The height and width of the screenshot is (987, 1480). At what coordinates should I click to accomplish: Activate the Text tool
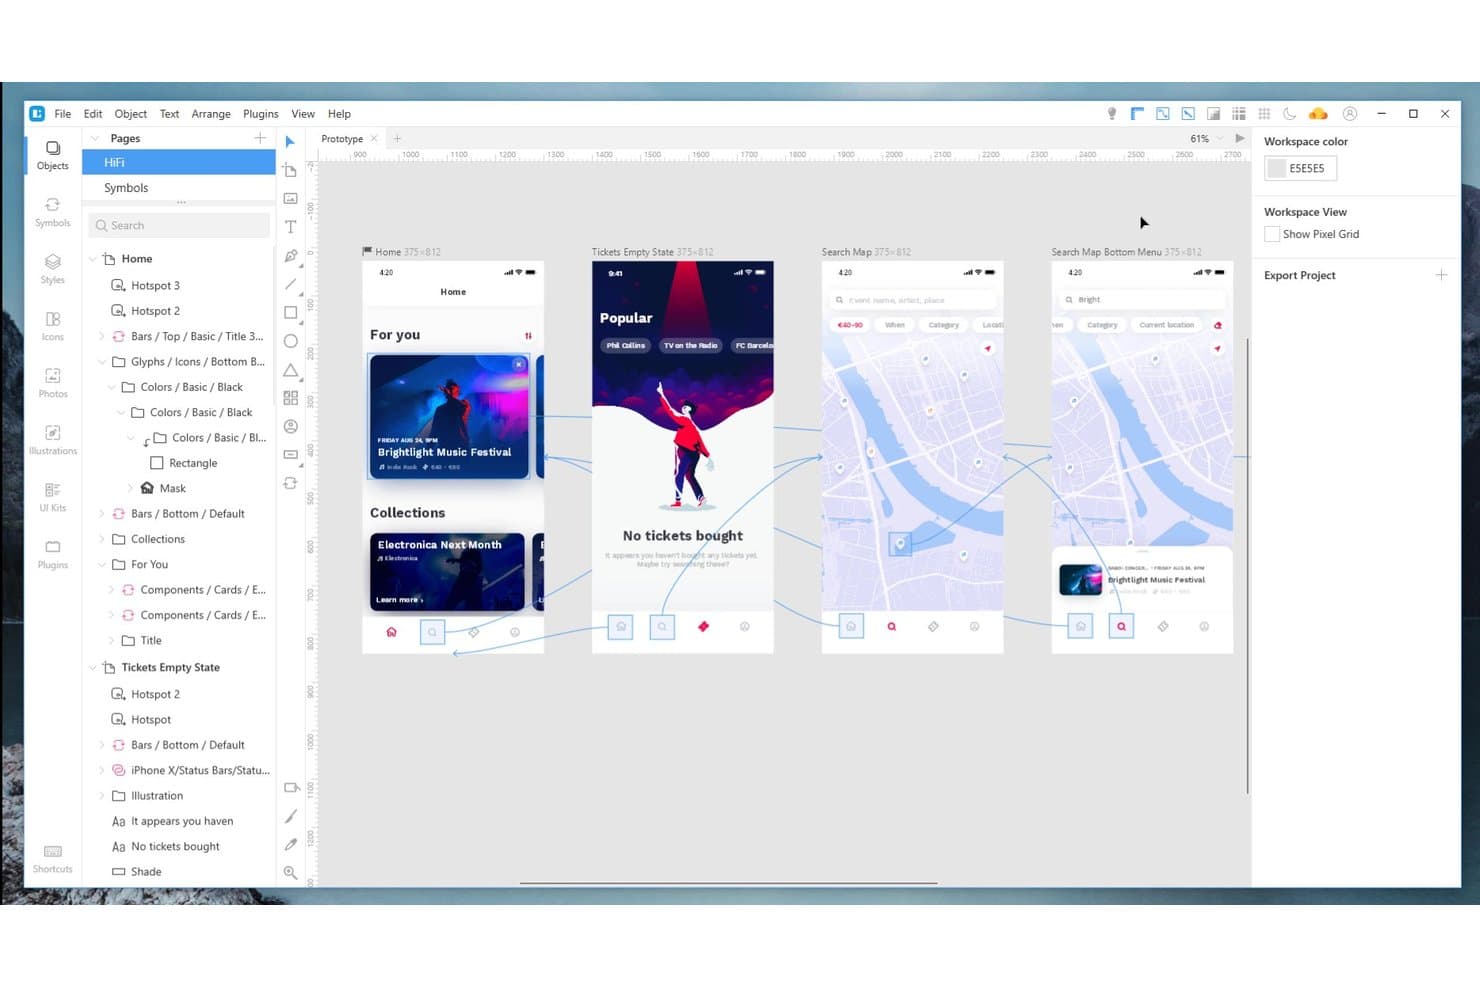coord(290,227)
